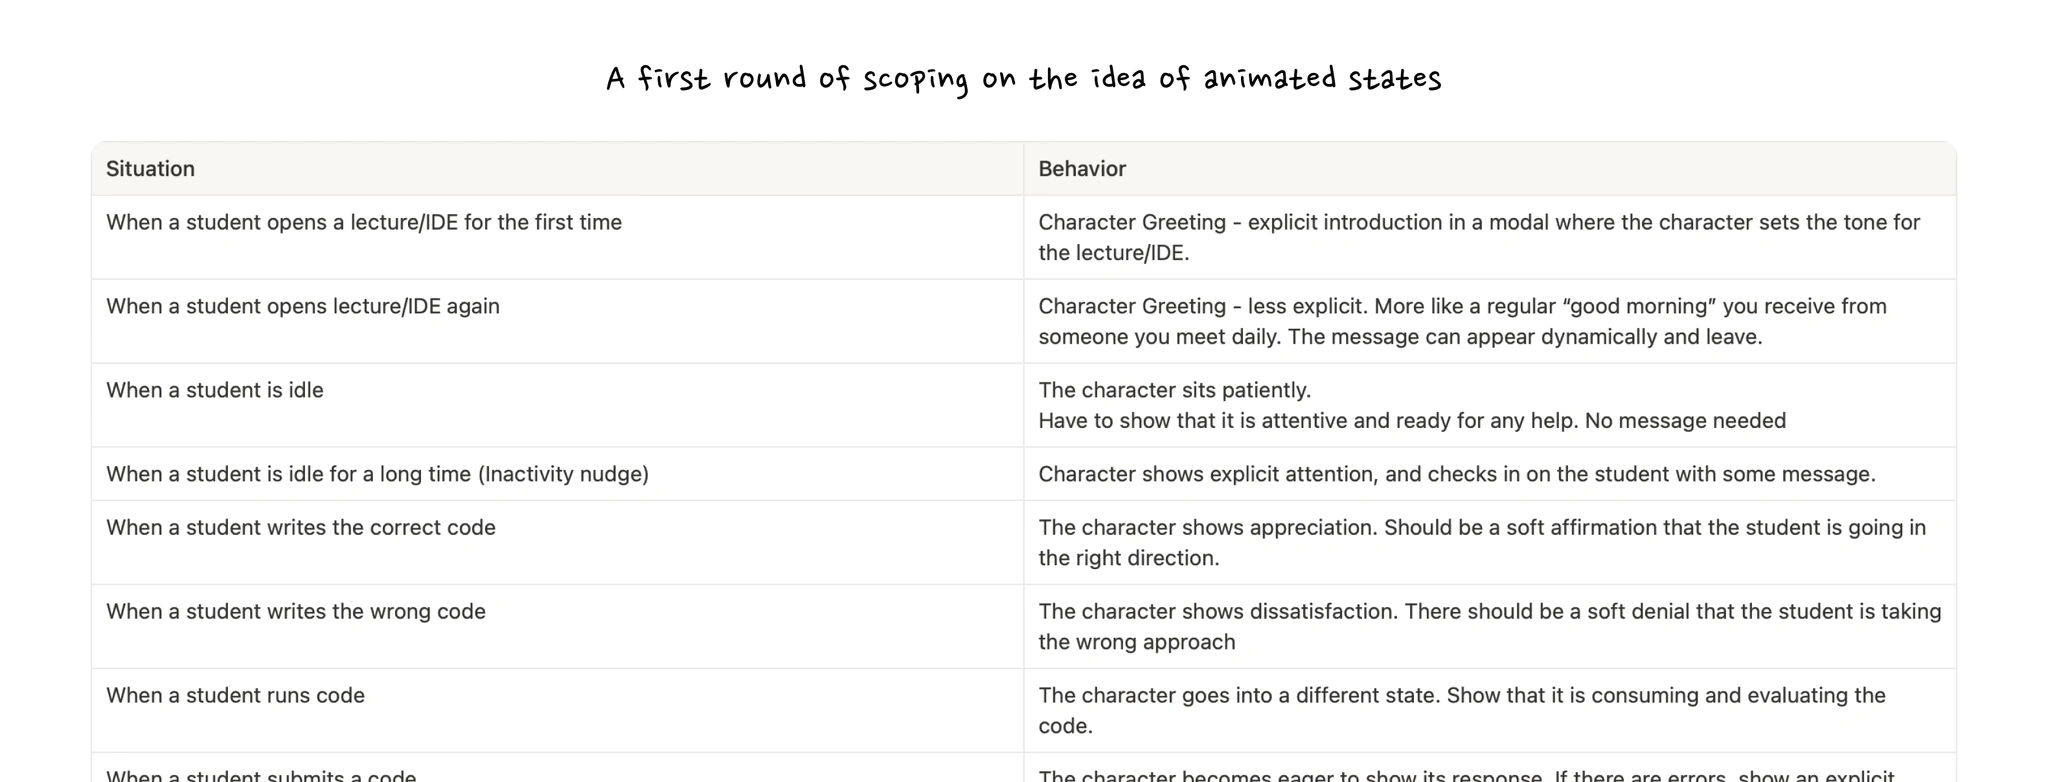This screenshot has height=782, width=2048.
Task: Click the 'less explicit' Character Greeting behavior cell
Action: pyautogui.click(x=1462, y=322)
